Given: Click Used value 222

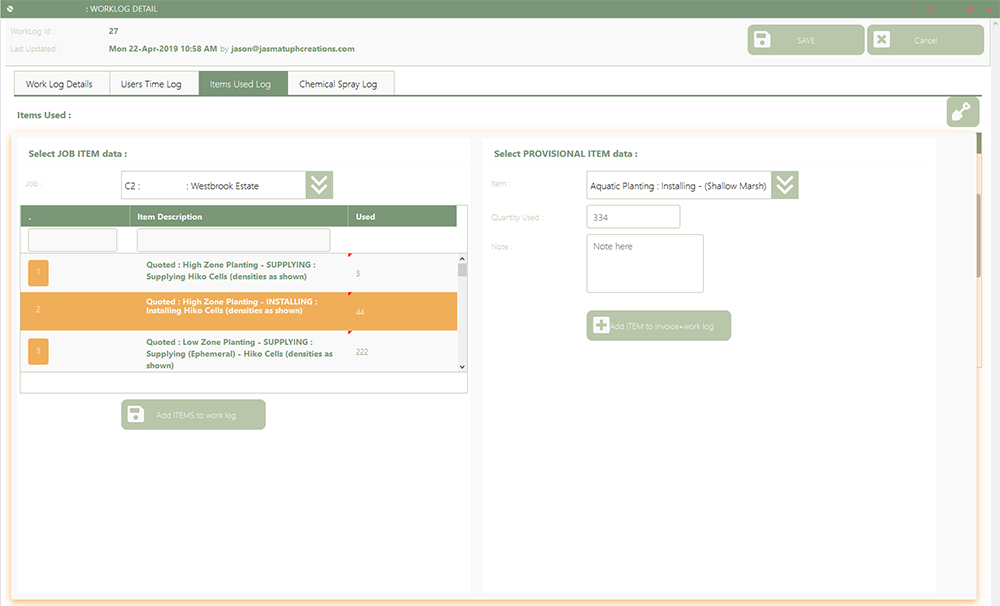Looking at the screenshot, I should (x=362, y=351).
